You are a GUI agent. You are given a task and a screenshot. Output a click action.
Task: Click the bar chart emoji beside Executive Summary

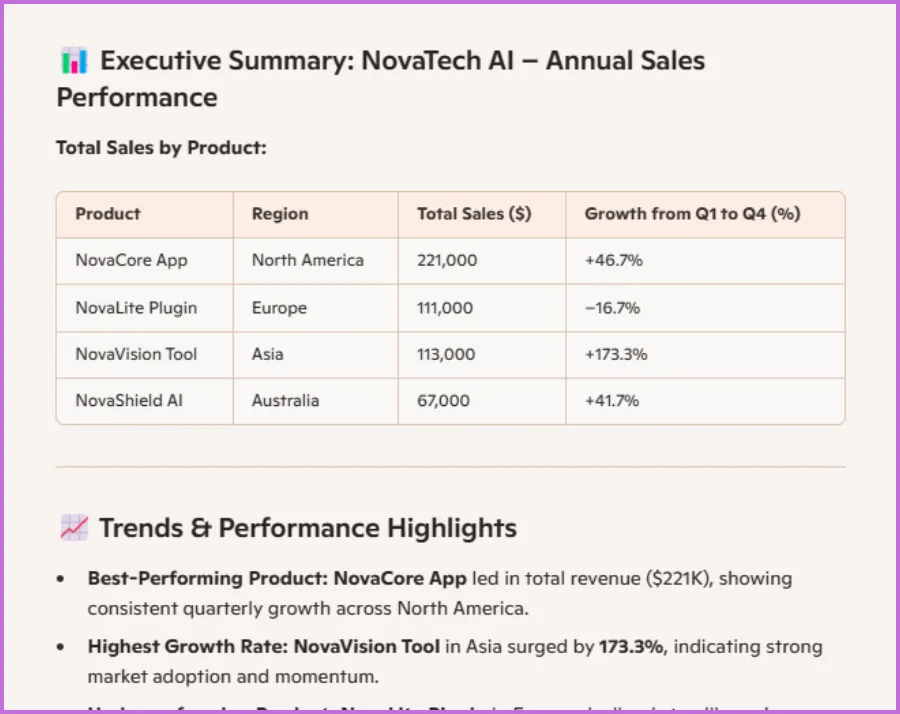click(x=74, y=61)
